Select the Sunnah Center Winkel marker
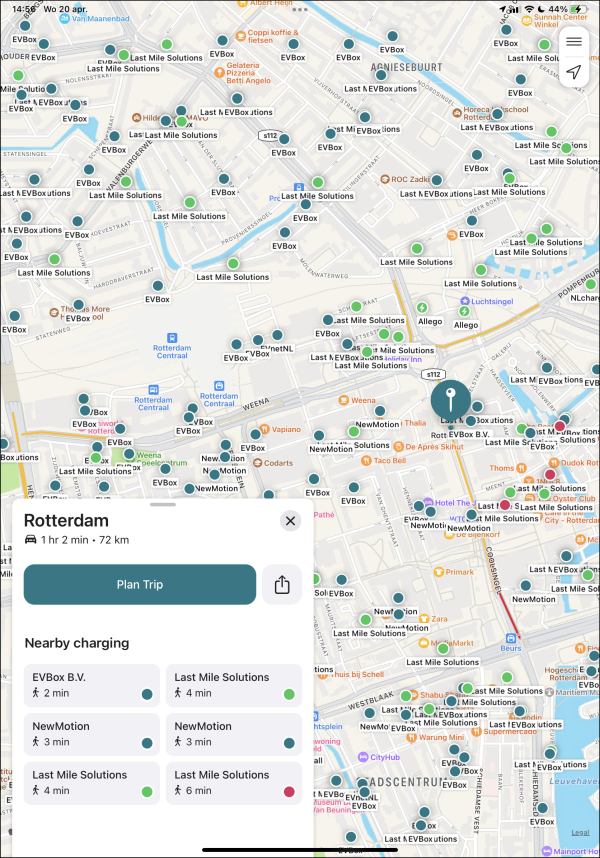Screen dimensions: 600x858 [x=527, y=21]
